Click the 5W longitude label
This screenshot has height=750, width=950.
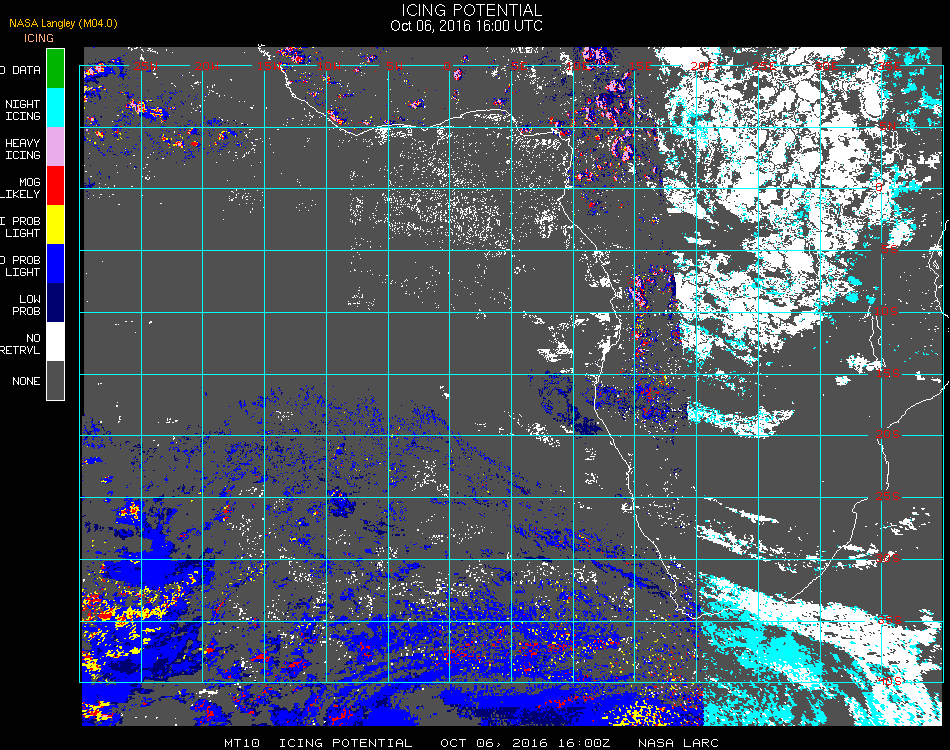click(394, 65)
